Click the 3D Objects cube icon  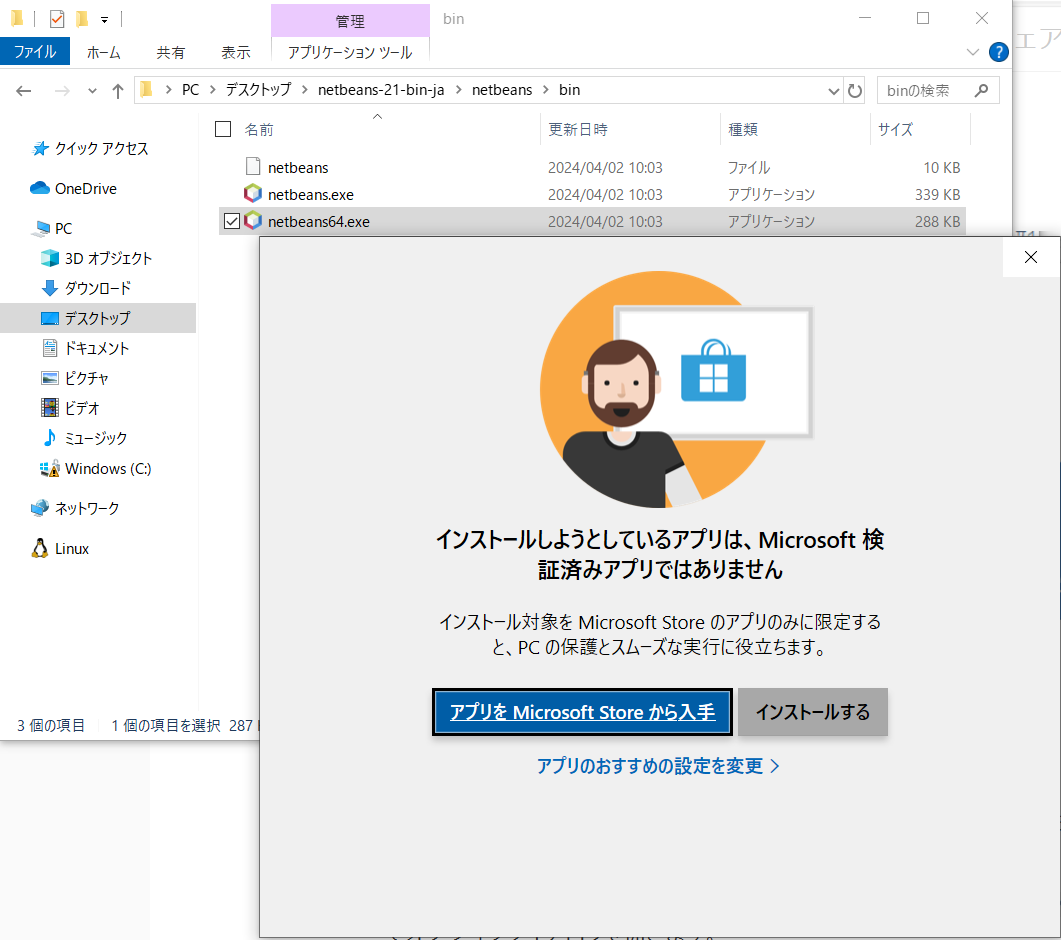pyautogui.click(x=49, y=258)
